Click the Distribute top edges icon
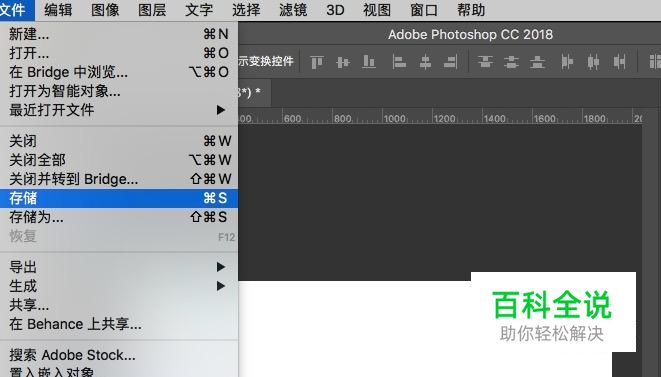 (x=485, y=62)
